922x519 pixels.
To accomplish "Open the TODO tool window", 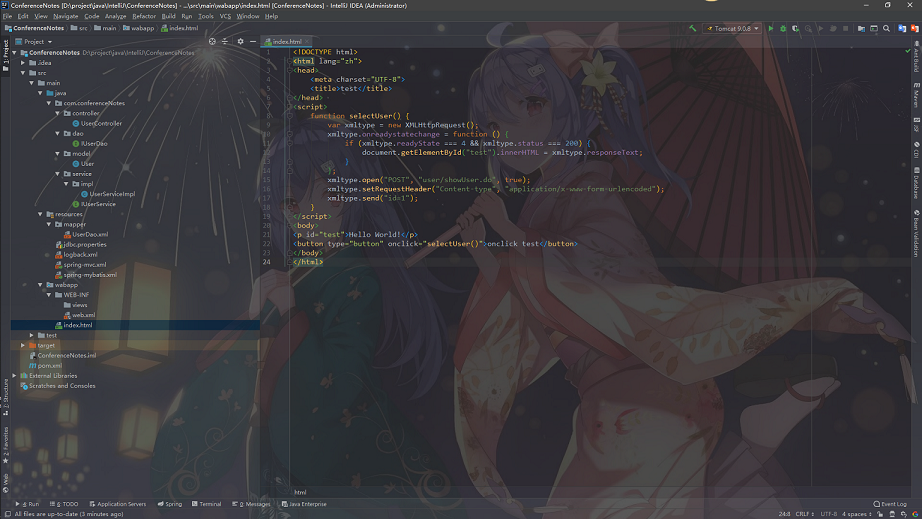I will pos(64,504).
